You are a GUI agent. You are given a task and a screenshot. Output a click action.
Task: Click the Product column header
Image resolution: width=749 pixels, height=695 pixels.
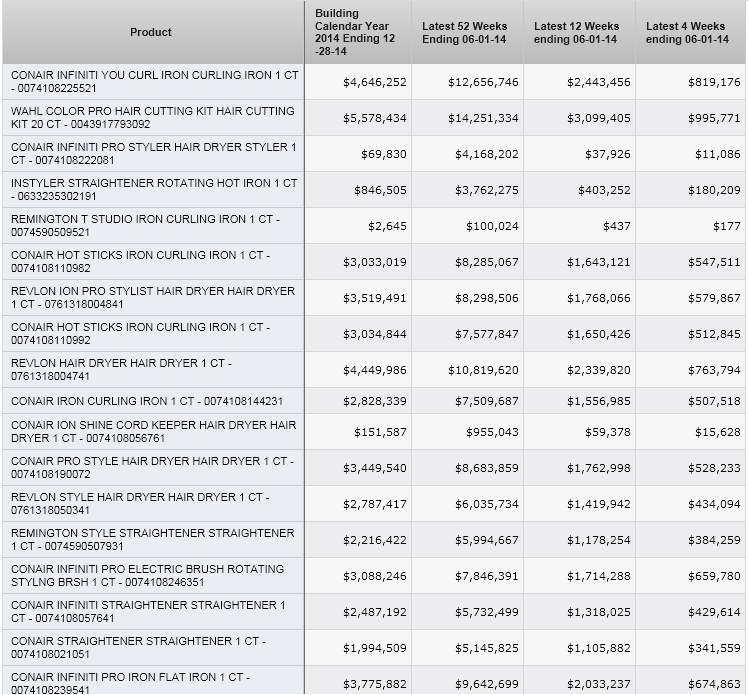click(x=151, y=32)
